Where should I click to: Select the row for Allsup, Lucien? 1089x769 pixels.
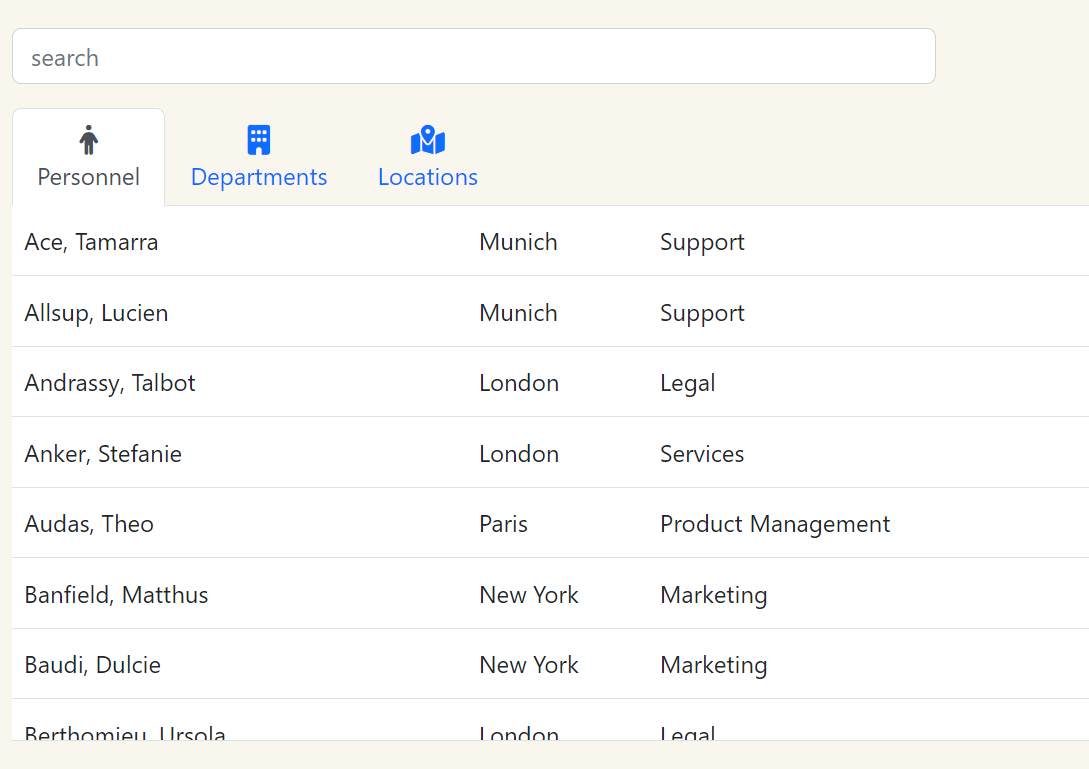coord(96,312)
